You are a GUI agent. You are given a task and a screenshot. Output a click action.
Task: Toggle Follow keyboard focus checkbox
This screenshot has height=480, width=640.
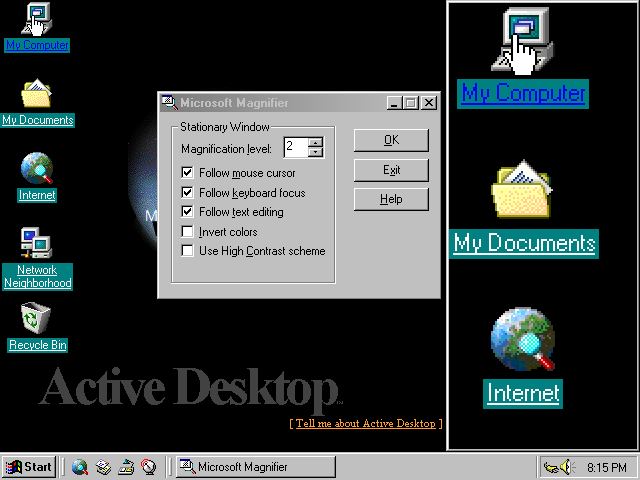pos(187,192)
